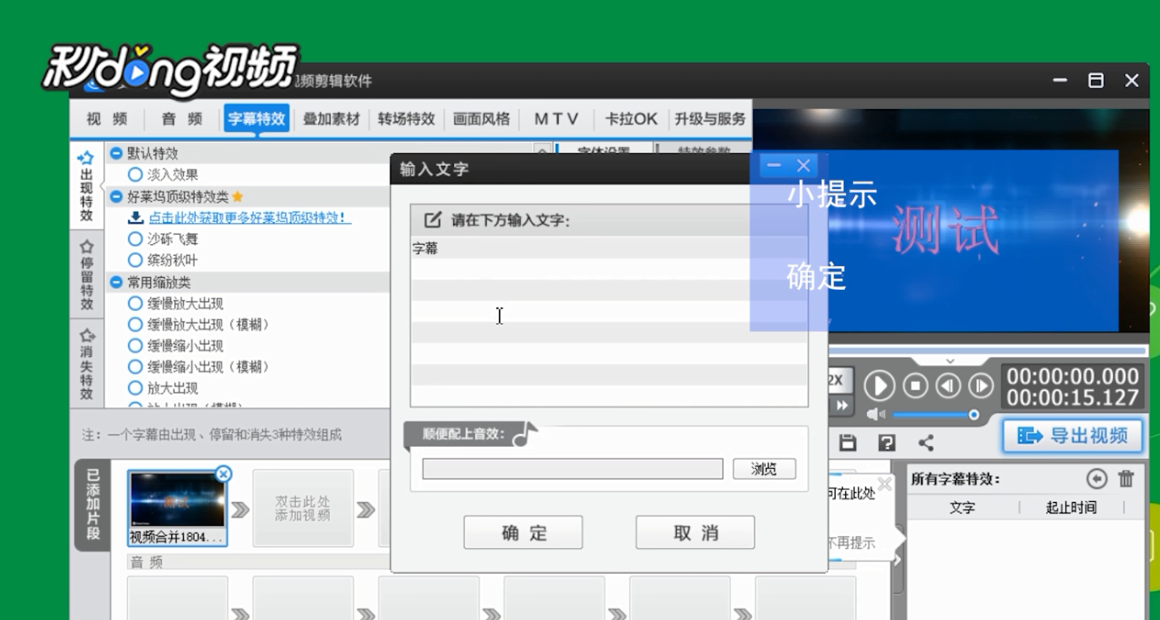Collapse the 常用缩放类 group
1160x620 pixels.
116,283
